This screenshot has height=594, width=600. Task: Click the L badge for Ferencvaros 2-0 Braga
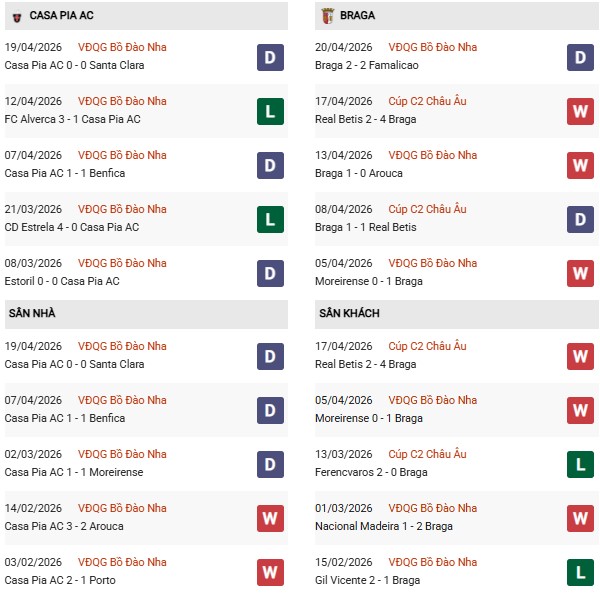point(581,464)
